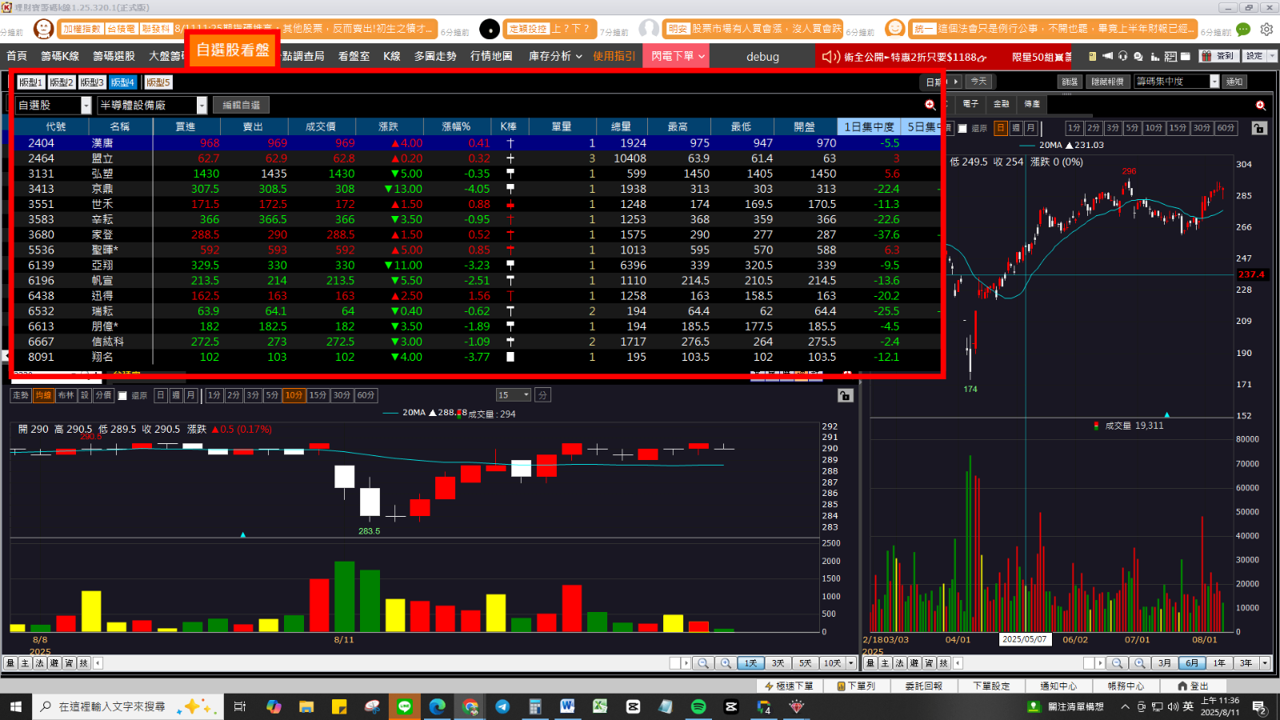Viewport: 1280px width, 720px height.
Task: Open Telegram from the taskbar
Action: [x=502, y=707]
